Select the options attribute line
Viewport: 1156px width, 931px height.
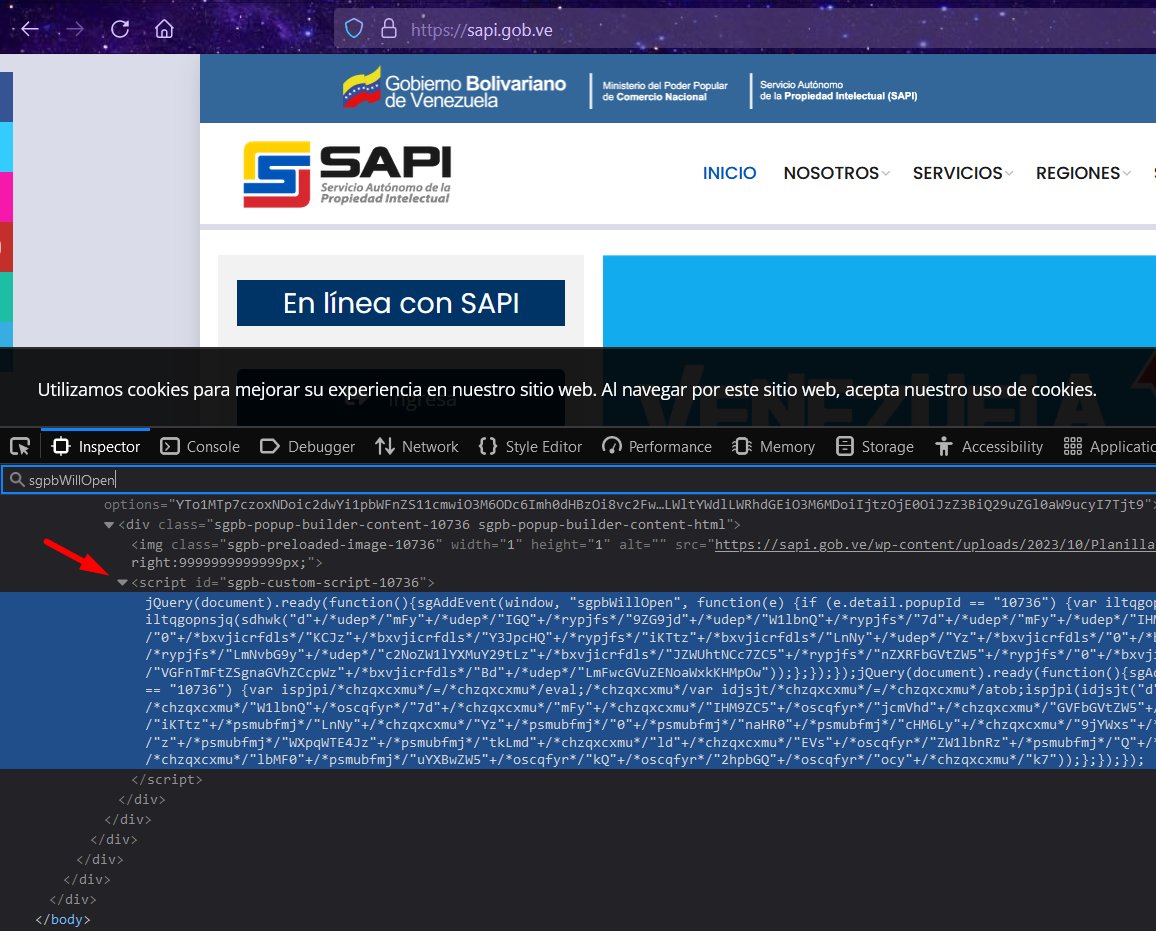627,504
